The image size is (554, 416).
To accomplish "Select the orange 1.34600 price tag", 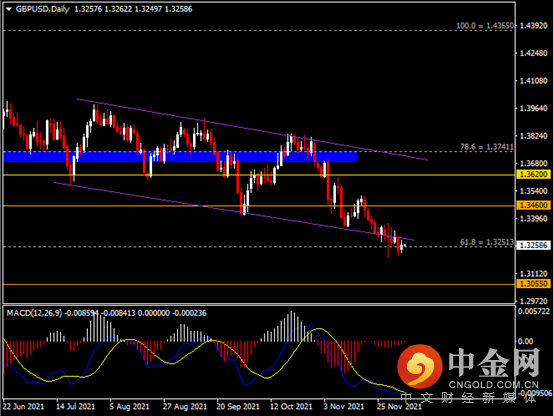I will pyautogui.click(x=533, y=205).
